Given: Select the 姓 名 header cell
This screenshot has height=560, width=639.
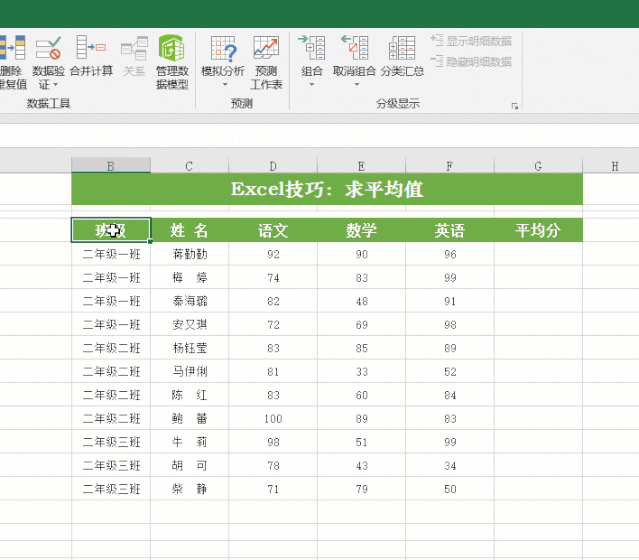Looking at the screenshot, I should tap(189, 230).
